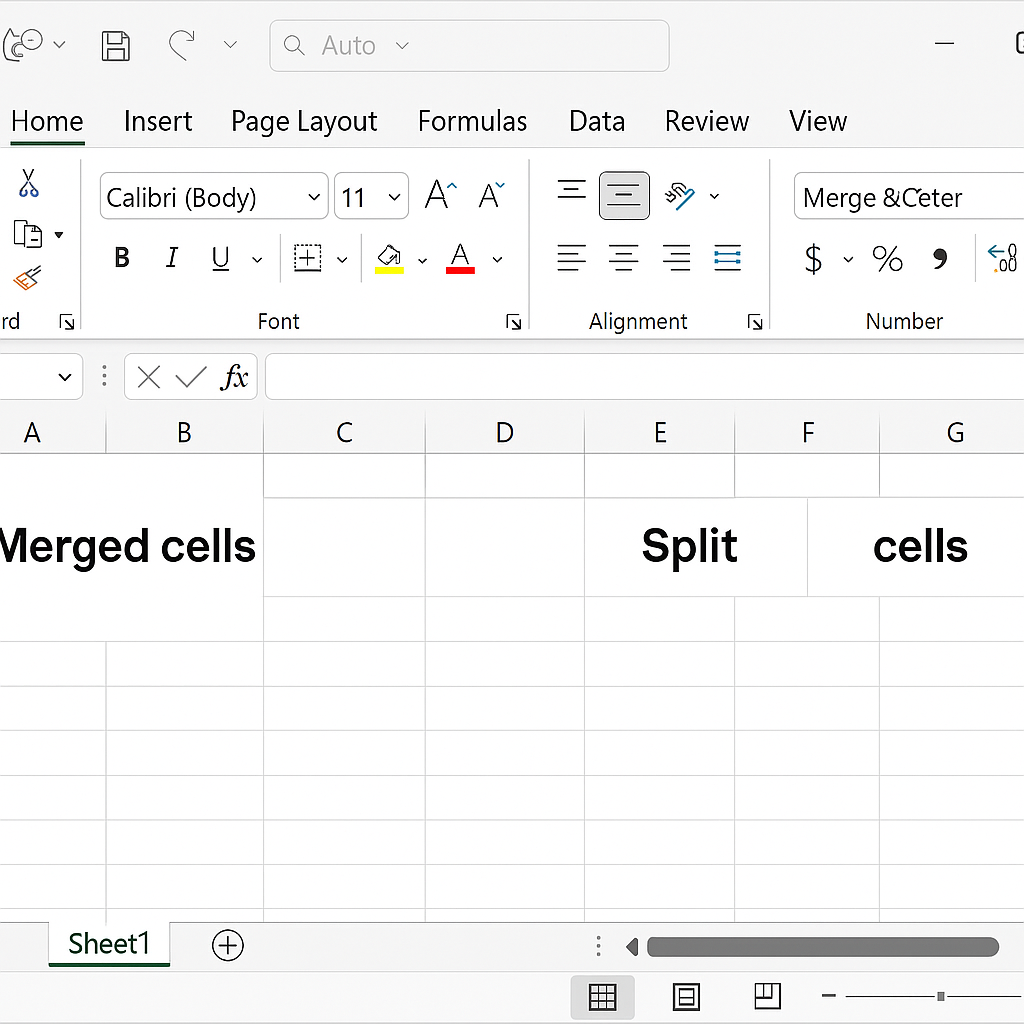Confirm entry with checkmark button
Viewport: 1024px width, 1024px height.
click(x=191, y=377)
